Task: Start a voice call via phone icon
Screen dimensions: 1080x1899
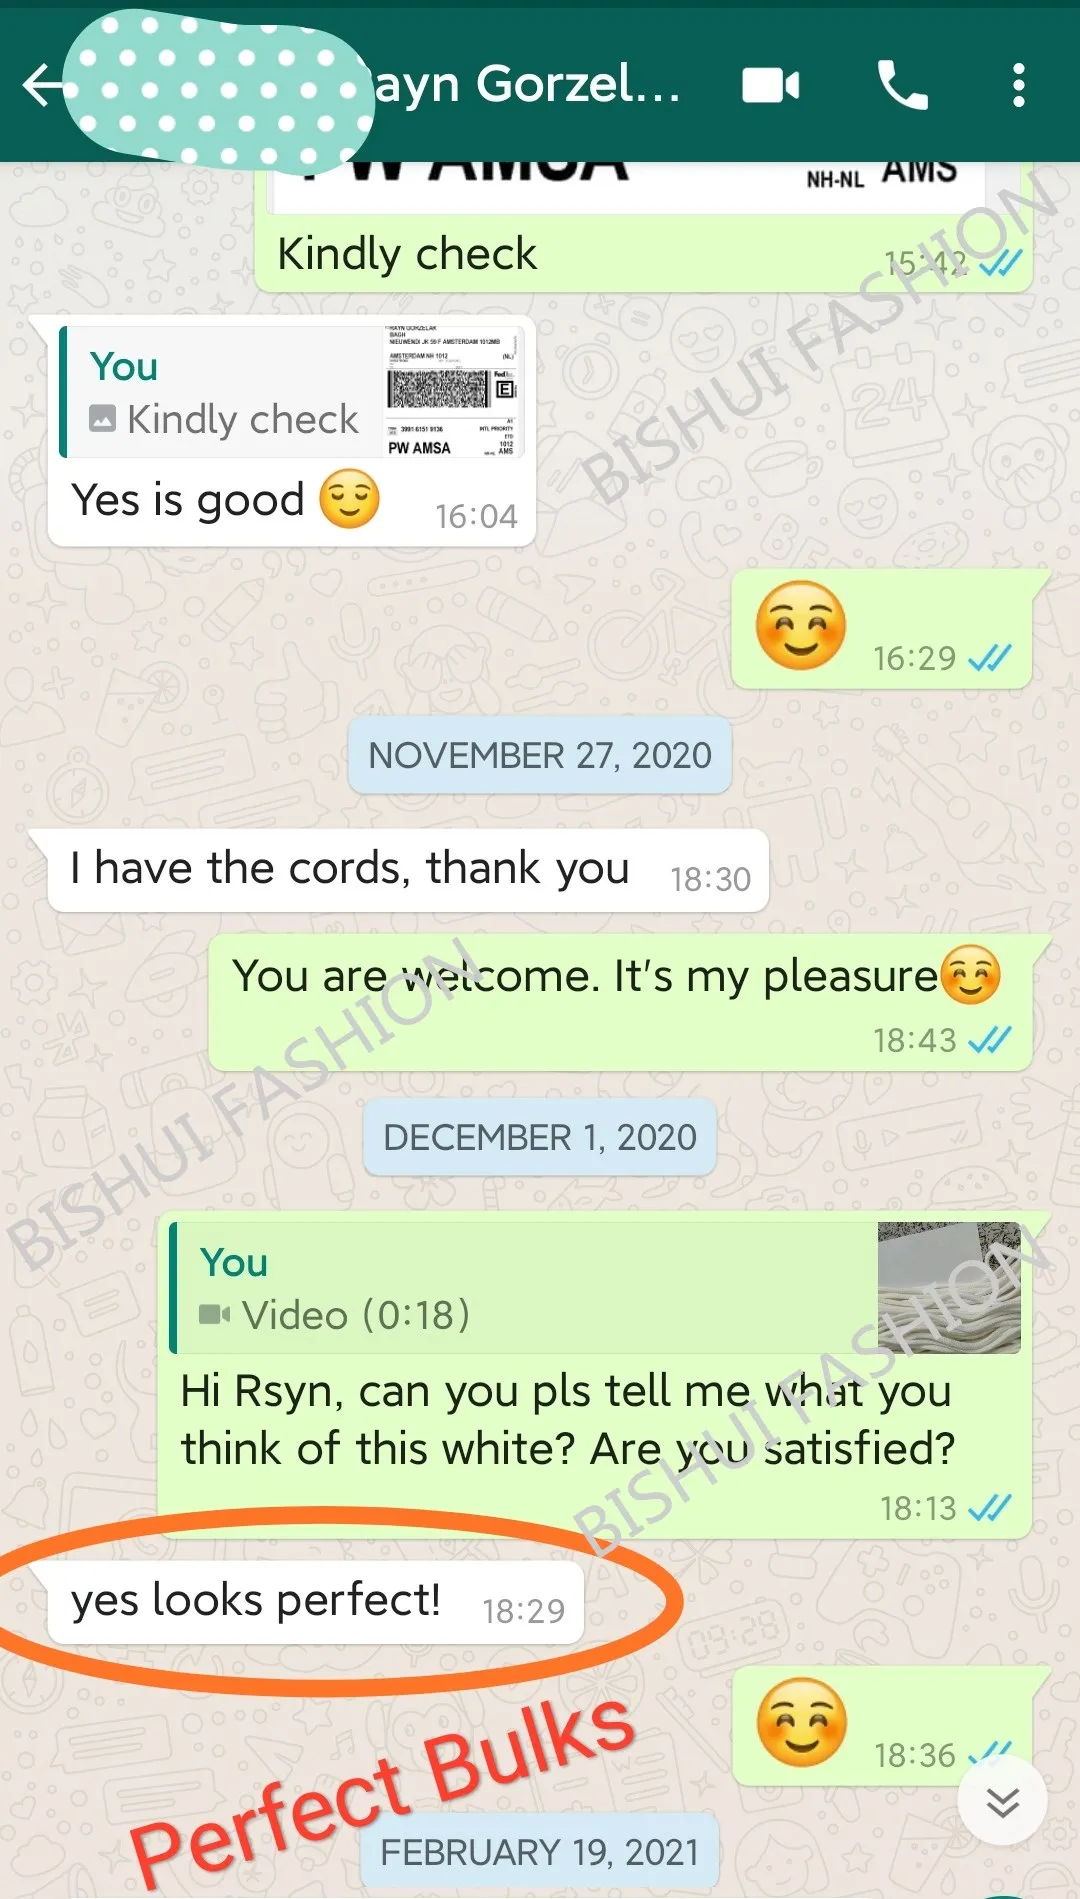Action: (902, 85)
